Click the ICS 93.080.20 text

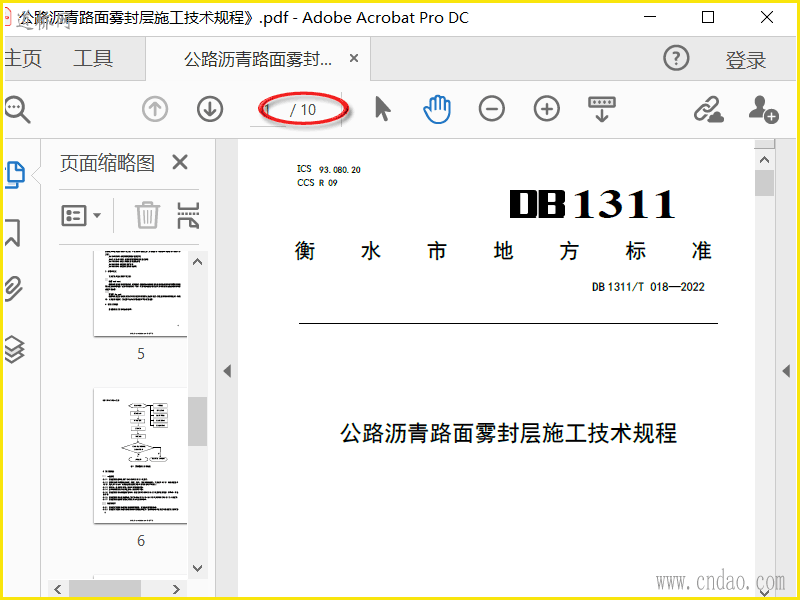pos(329,169)
